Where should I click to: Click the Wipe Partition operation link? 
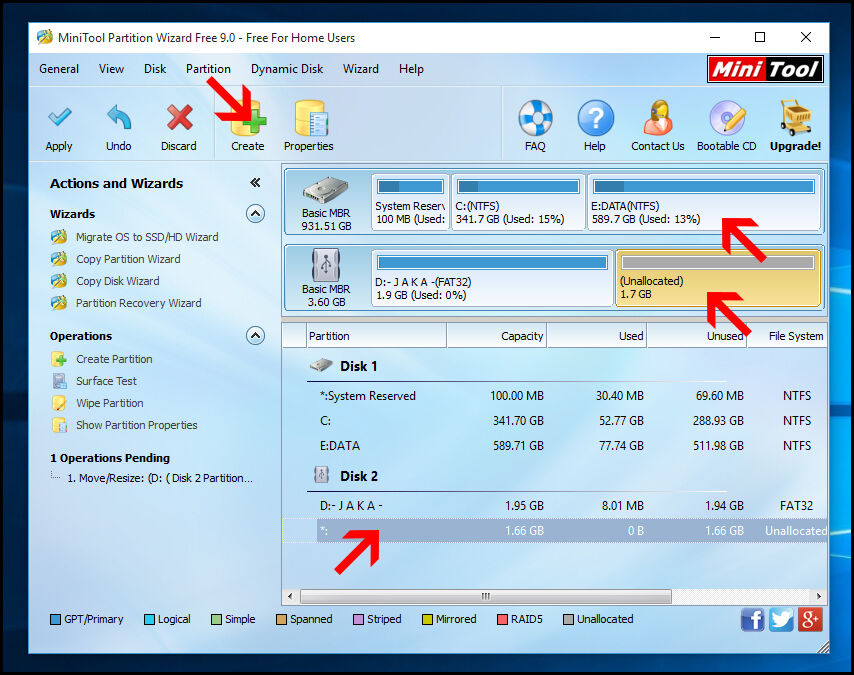(x=109, y=403)
